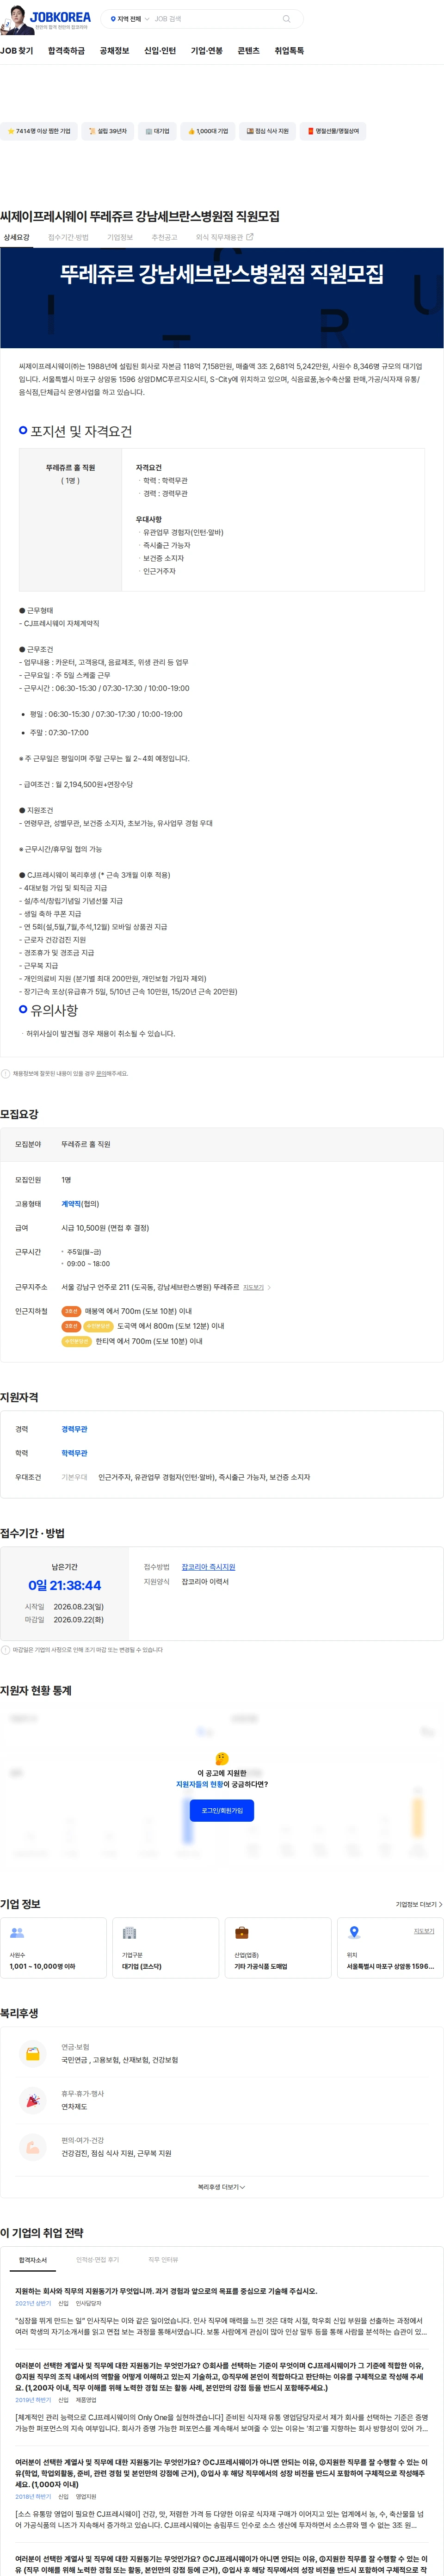Click the 위치 map pin icon
The height and width of the screenshot is (2576, 444).
pos(354,1932)
